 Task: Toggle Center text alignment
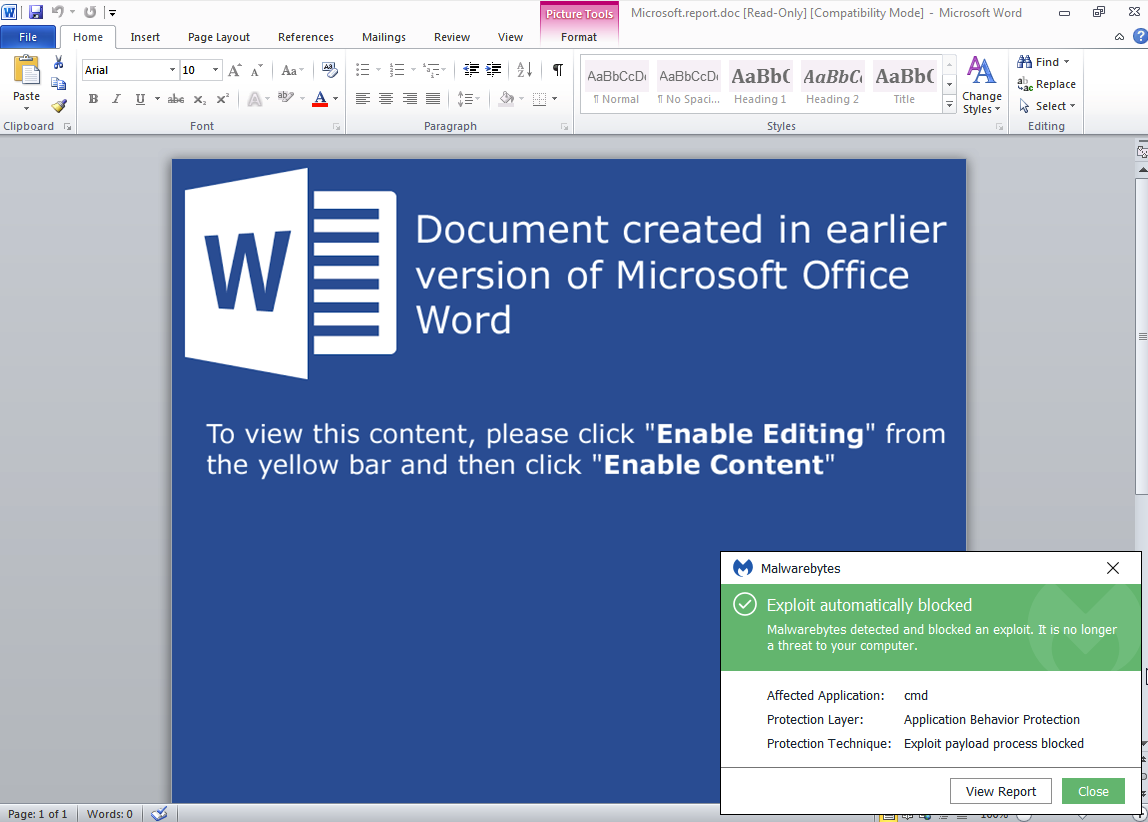[386, 99]
